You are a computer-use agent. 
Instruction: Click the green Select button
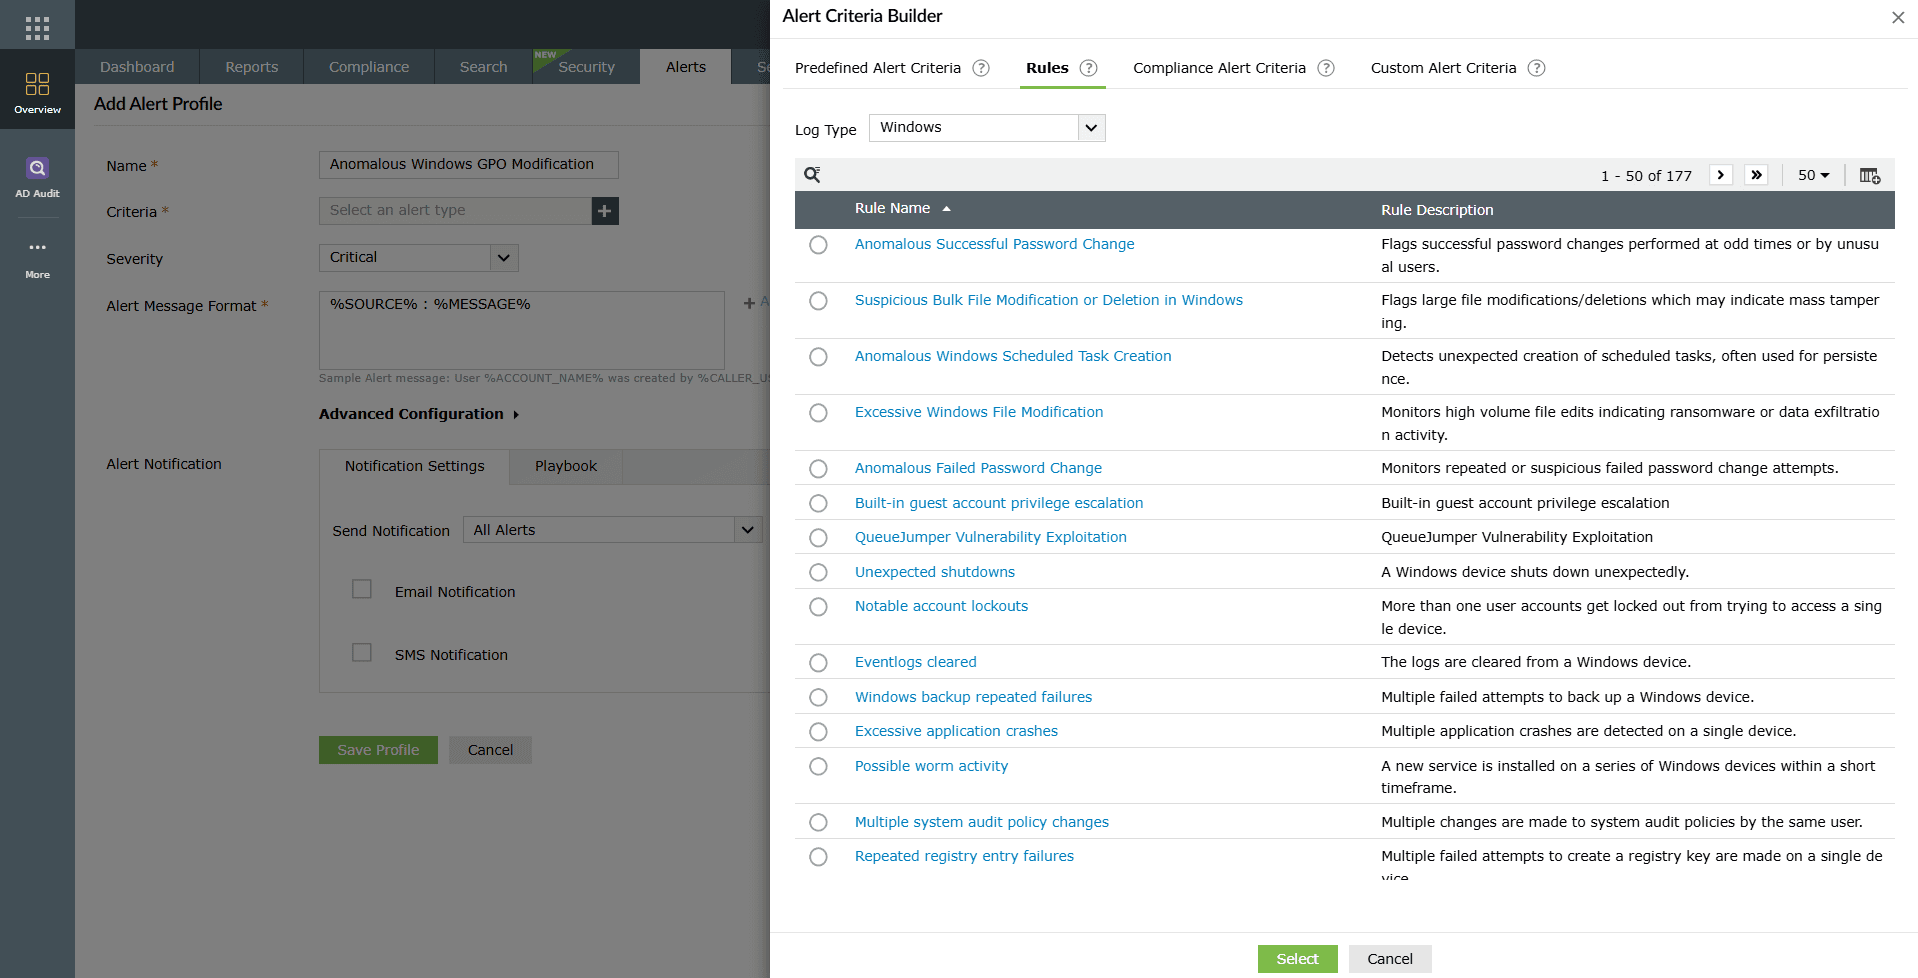(x=1297, y=959)
